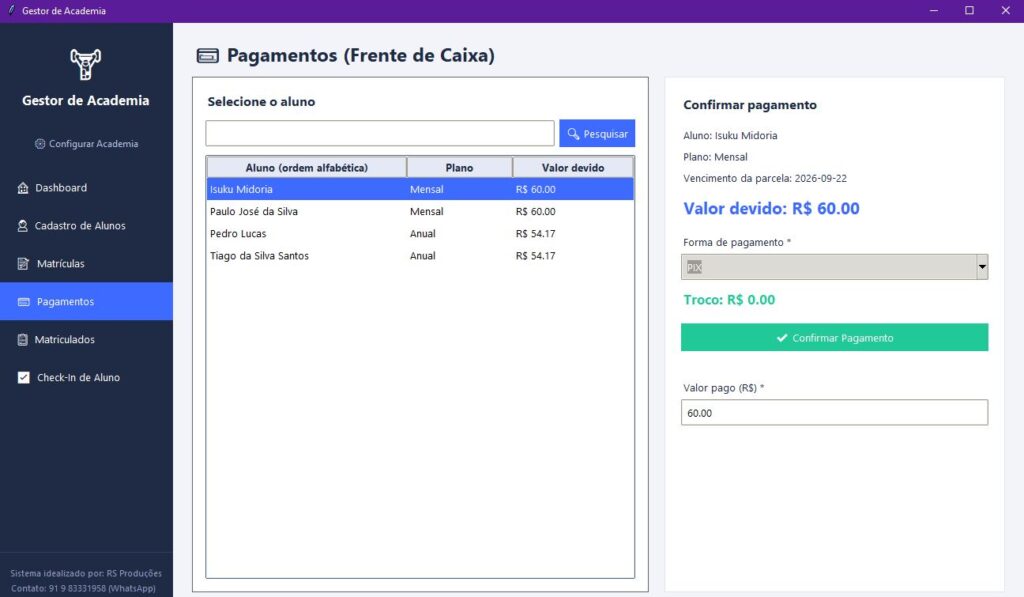1024x597 pixels.
Task: Click the Plano: Mensal label
Action: click(715, 157)
